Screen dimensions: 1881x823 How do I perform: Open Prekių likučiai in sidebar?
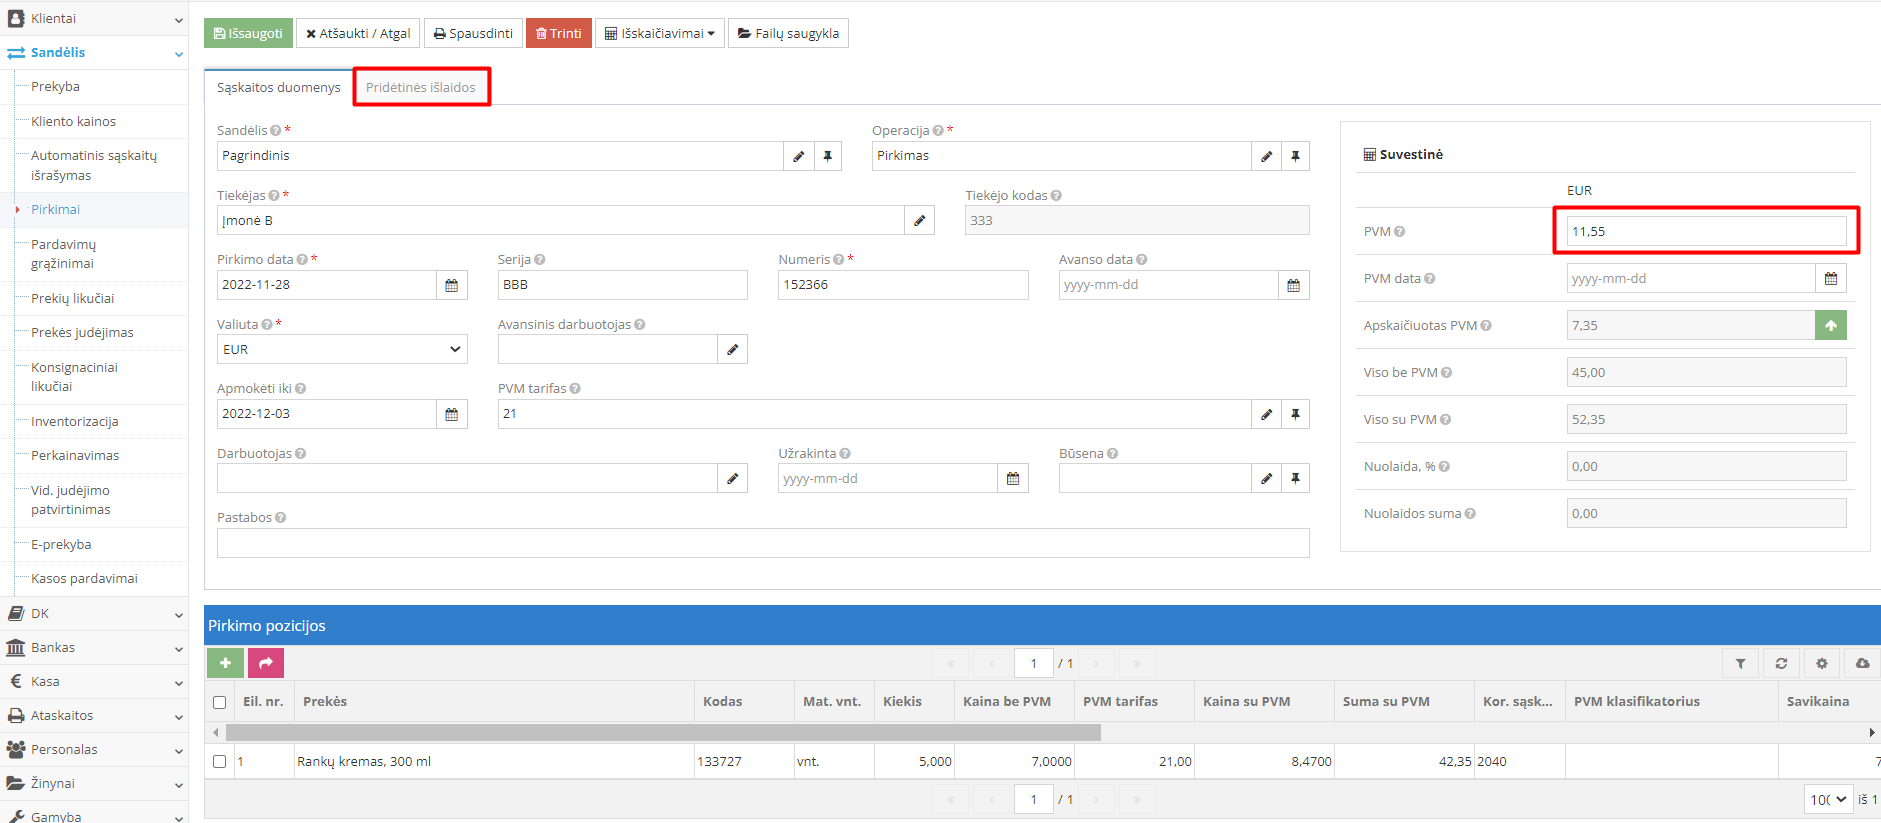[72, 298]
